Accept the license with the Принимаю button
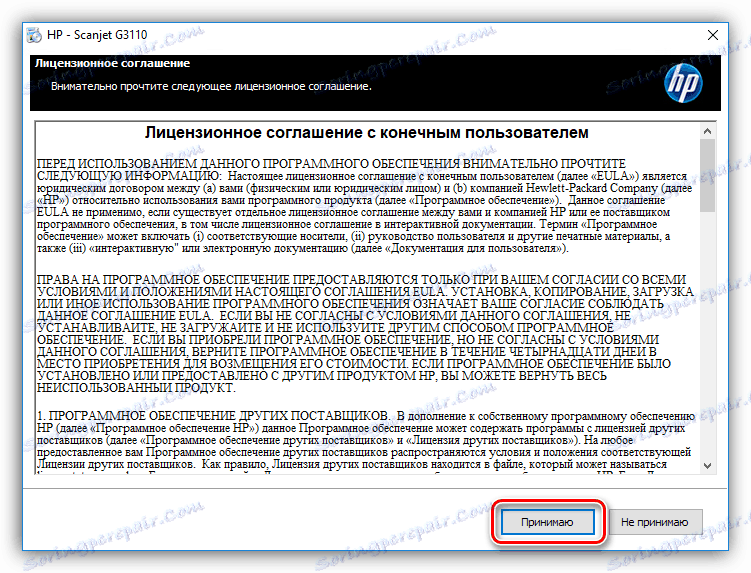This screenshot has width=751, height=573. [x=547, y=522]
